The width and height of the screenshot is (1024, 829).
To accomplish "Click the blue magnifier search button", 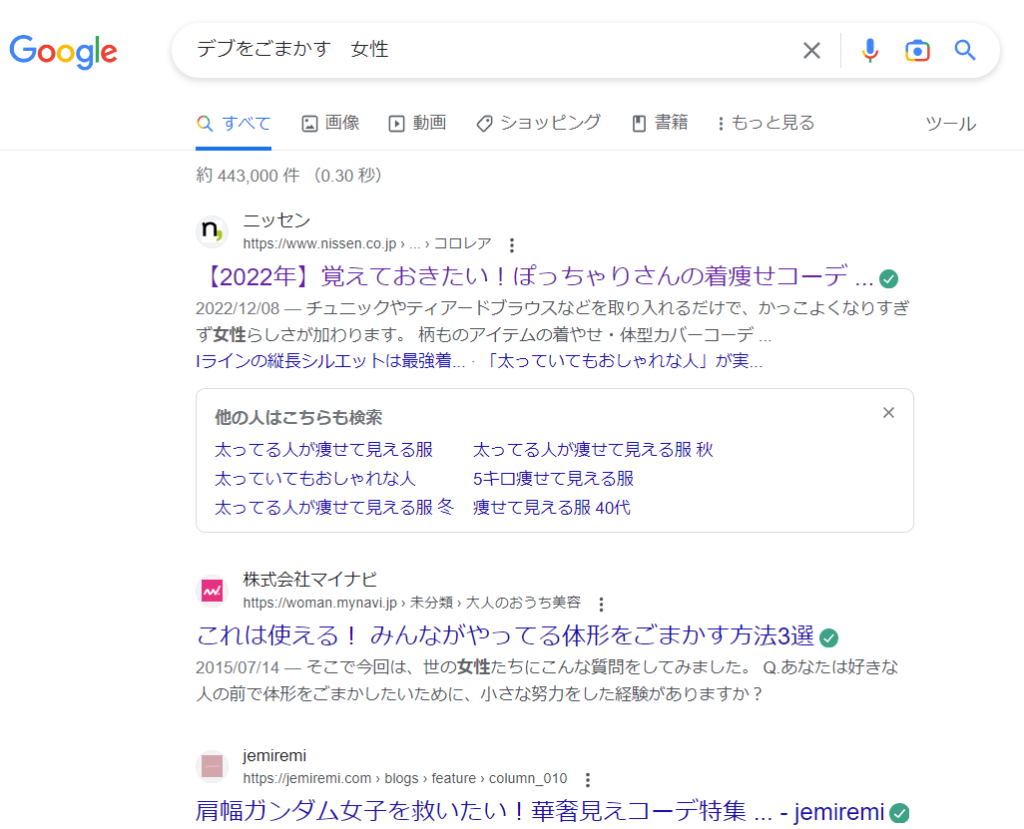I will (965, 50).
